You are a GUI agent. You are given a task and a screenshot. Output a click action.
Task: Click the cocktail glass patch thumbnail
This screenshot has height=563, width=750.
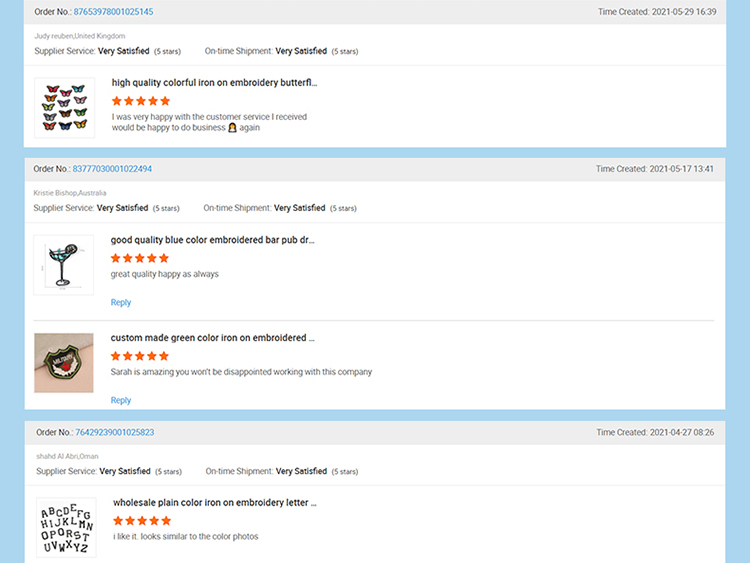63,265
